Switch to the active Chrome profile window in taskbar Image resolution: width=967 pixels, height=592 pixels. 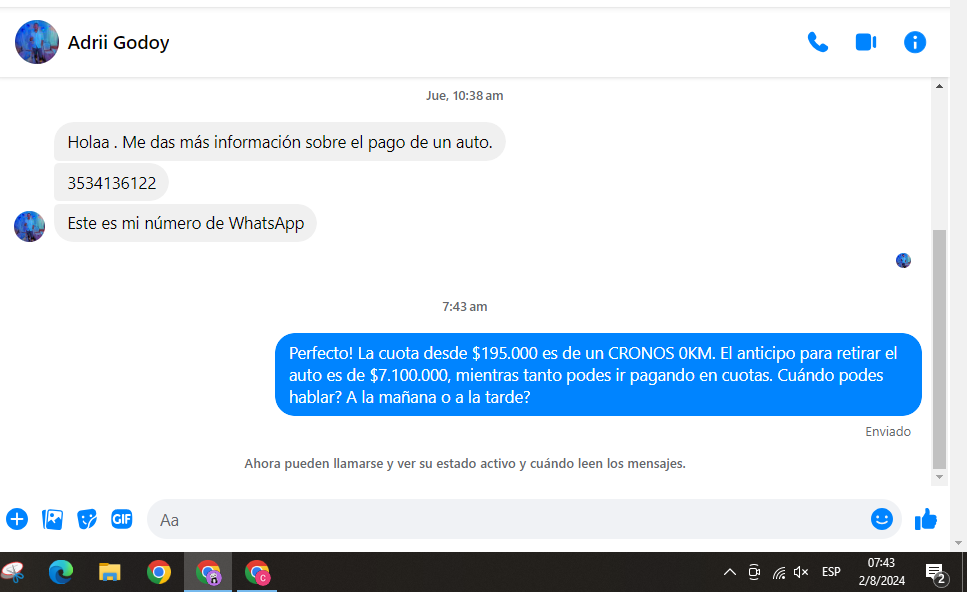(x=208, y=573)
